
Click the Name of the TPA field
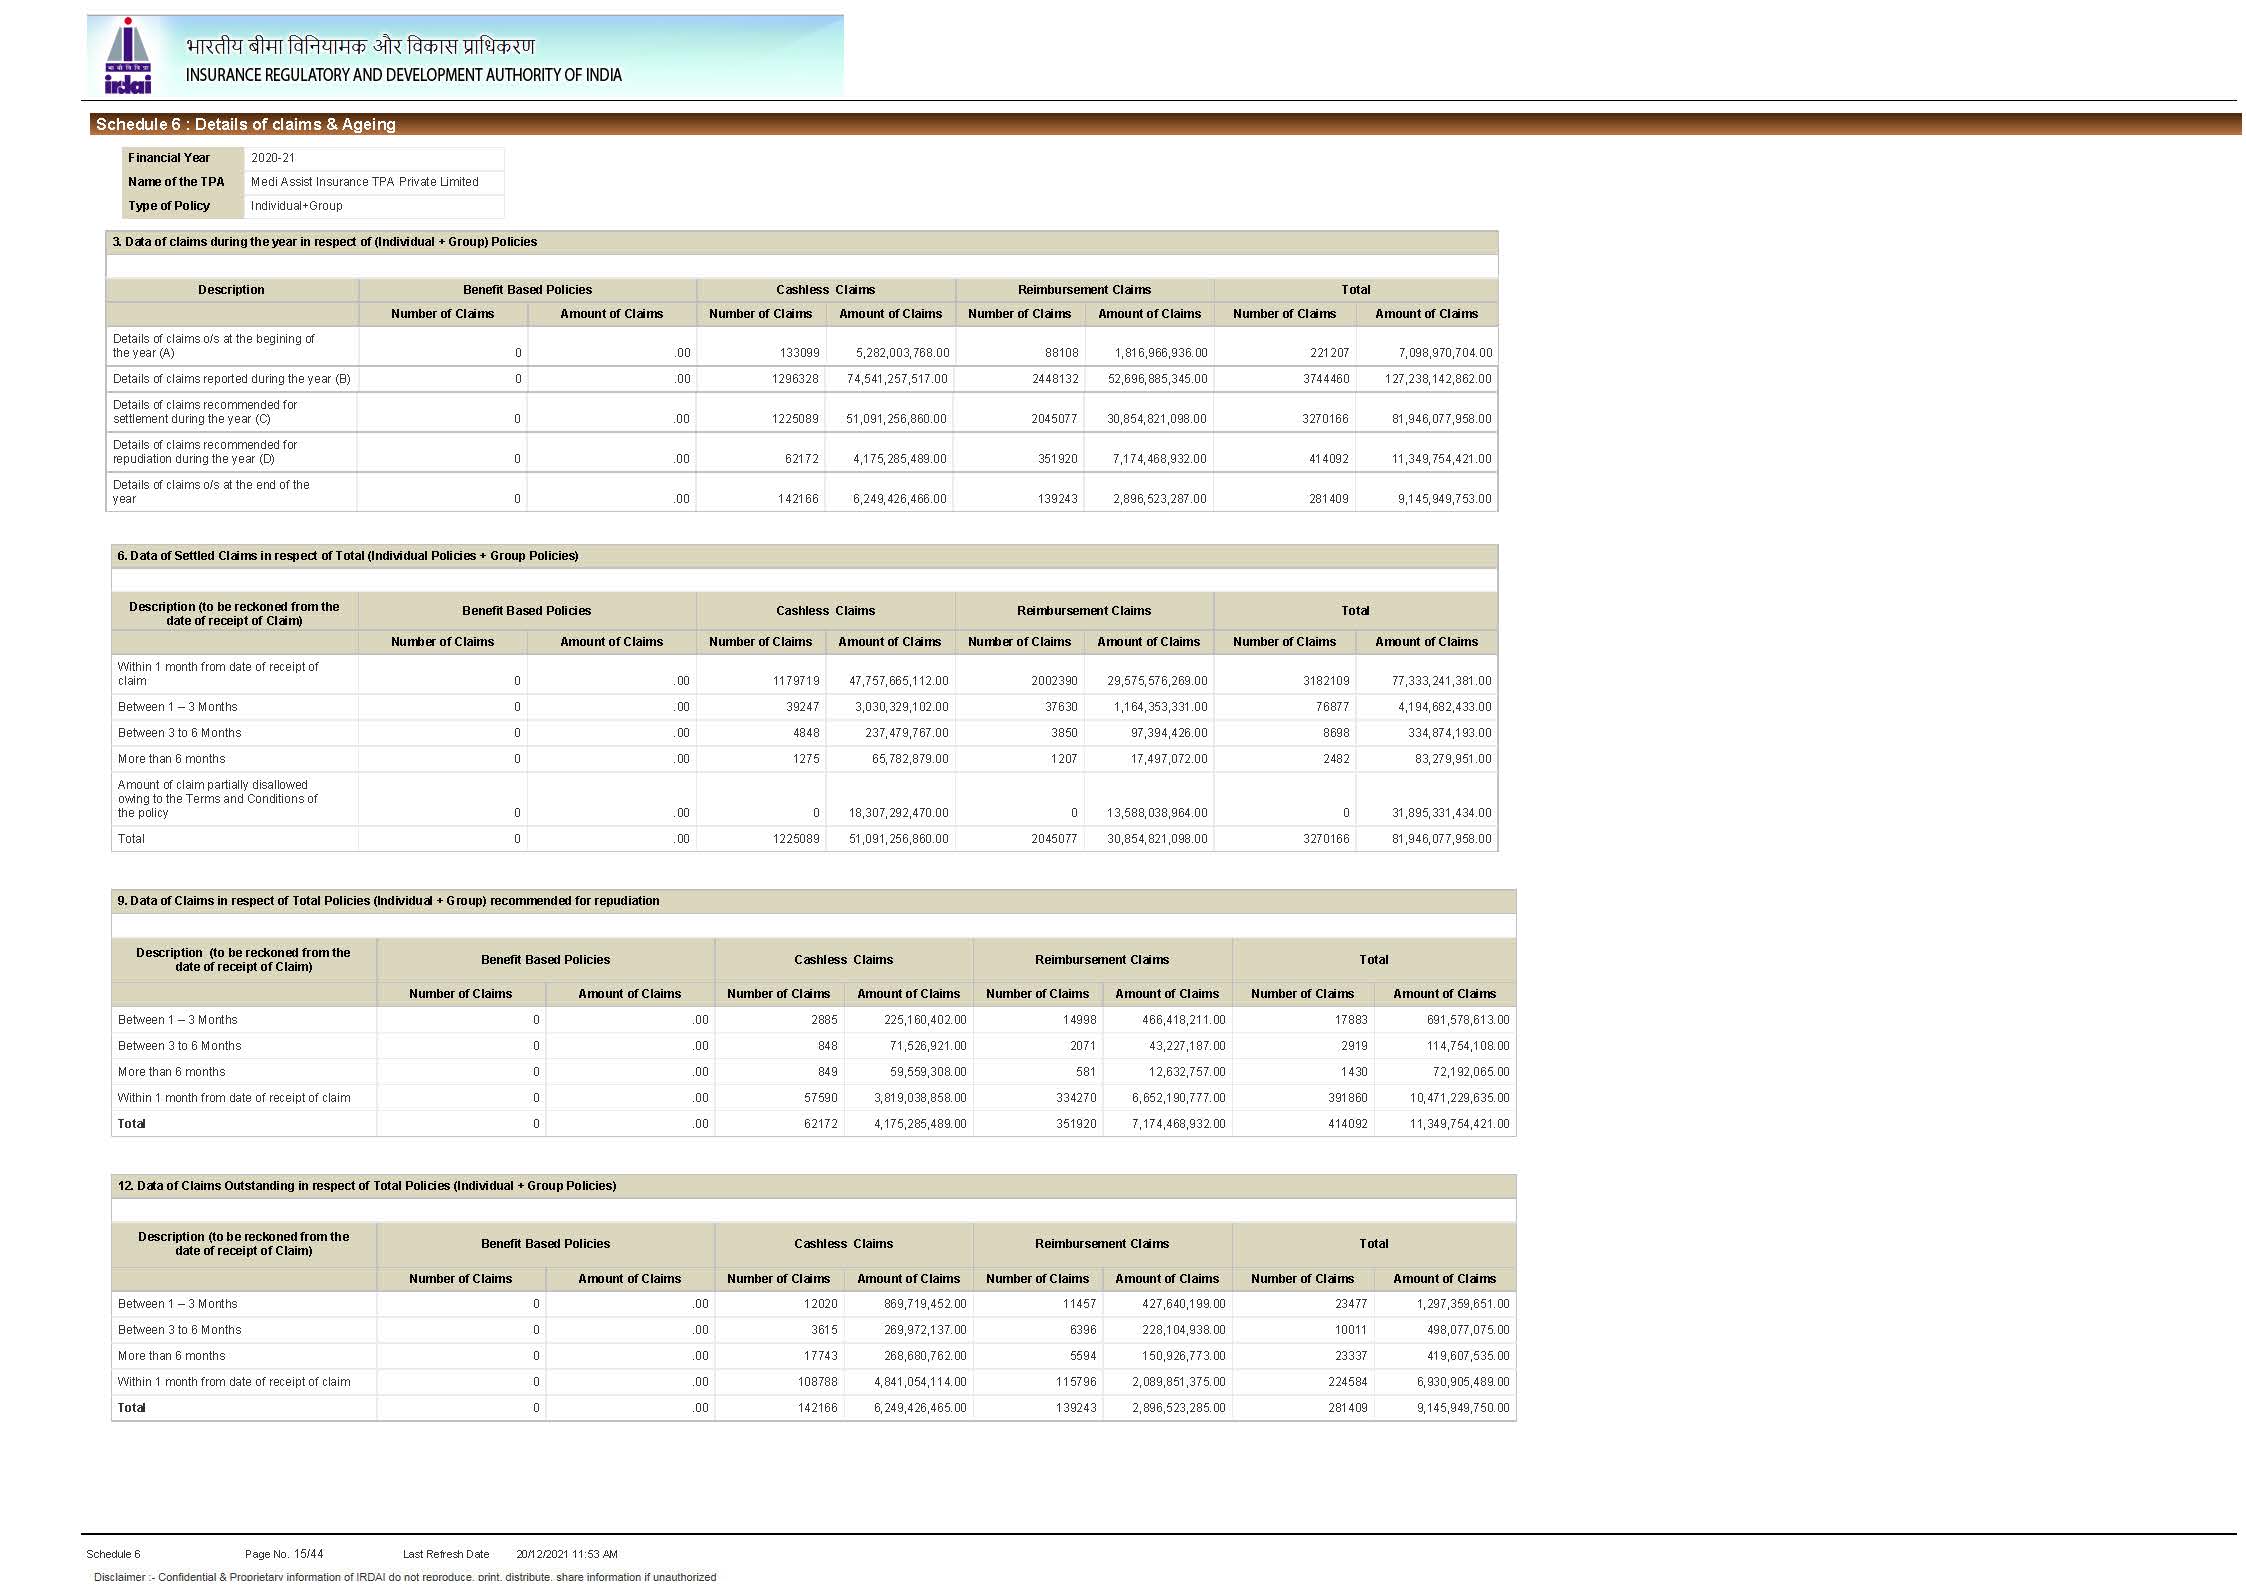tap(364, 182)
